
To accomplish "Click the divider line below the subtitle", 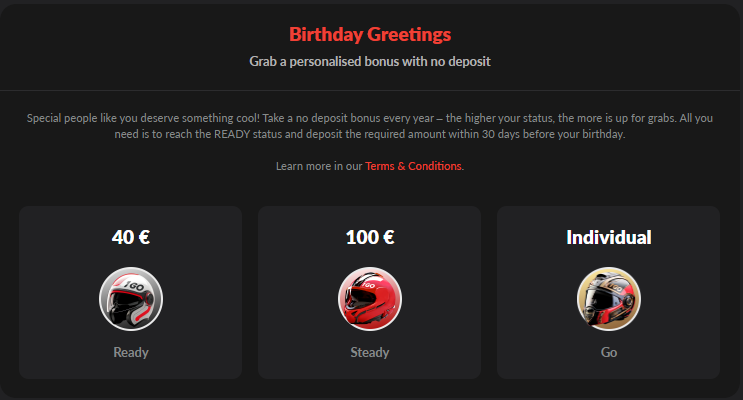I will (370, 90).
